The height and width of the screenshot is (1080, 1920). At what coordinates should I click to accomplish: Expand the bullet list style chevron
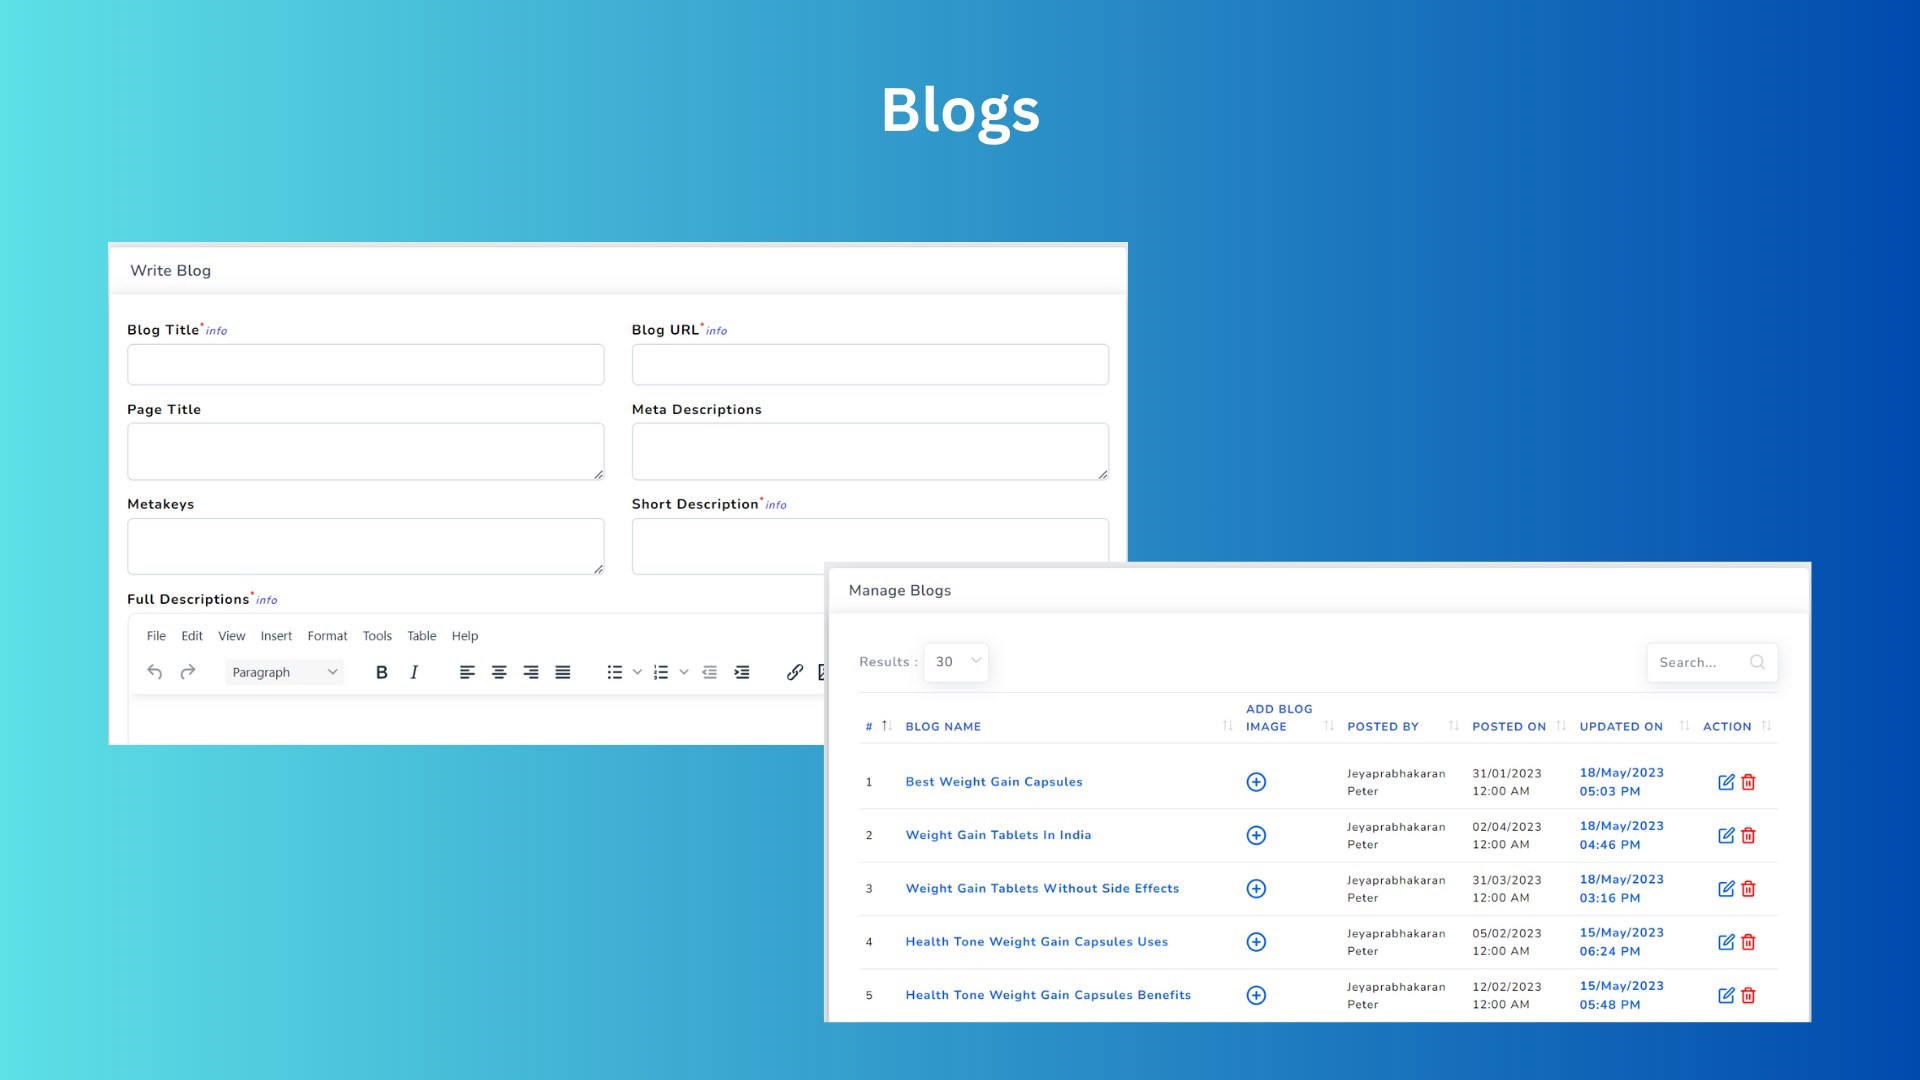tap(638, 672)
